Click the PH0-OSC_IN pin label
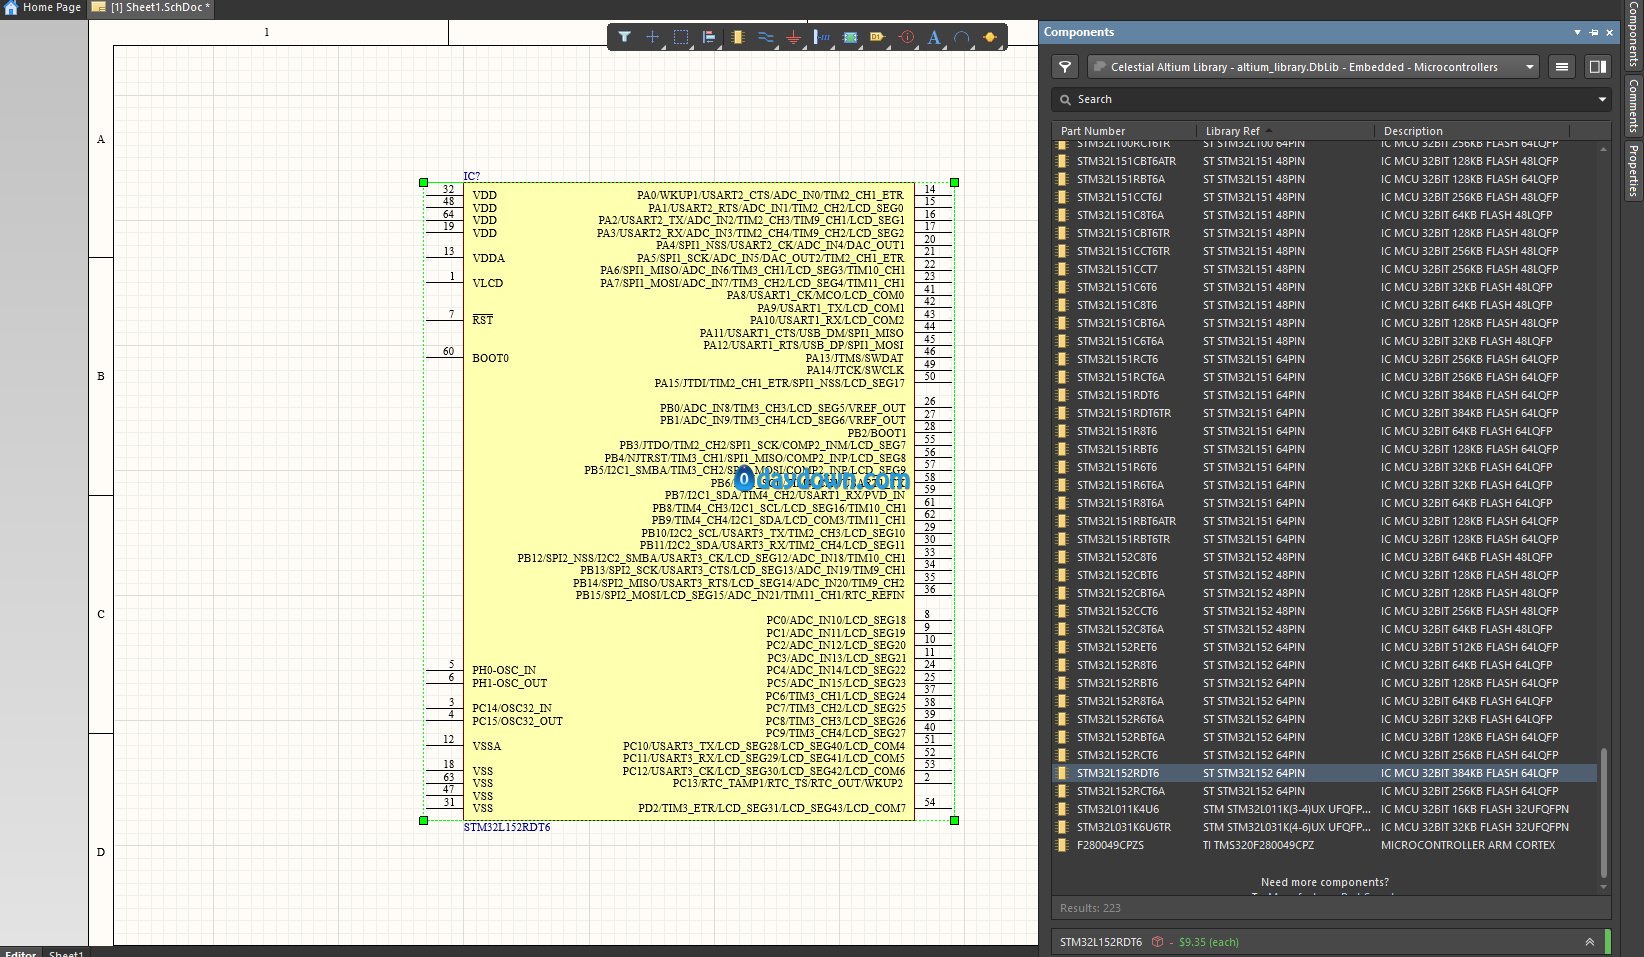1644x957 pixels. tap(504, 670)
